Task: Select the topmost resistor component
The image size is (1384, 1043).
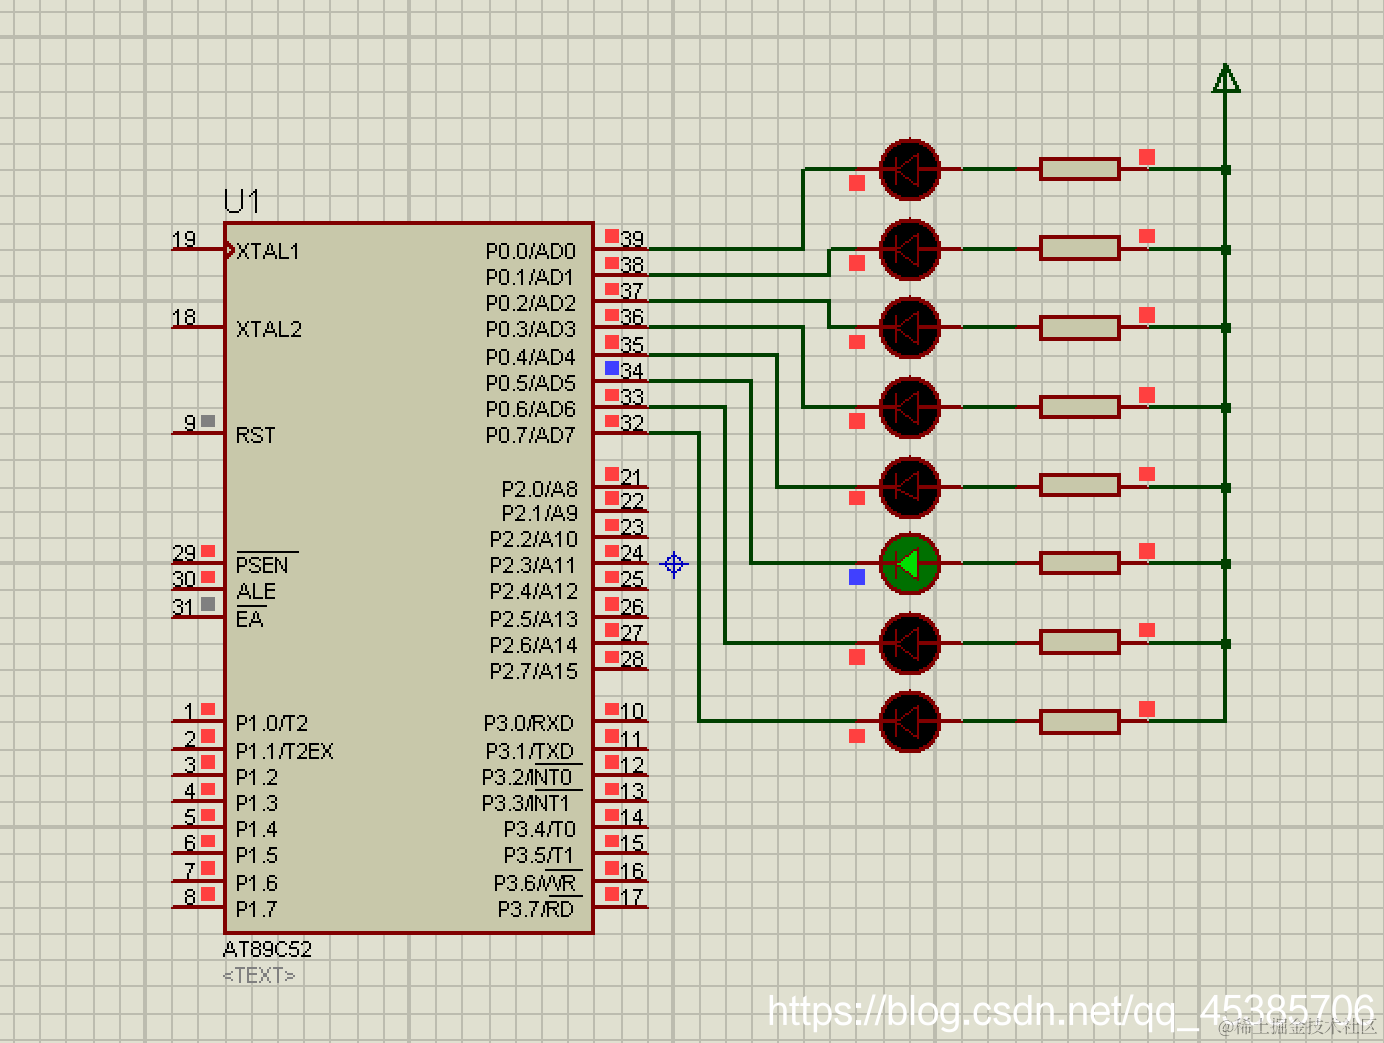Action: click(1079, 169)
